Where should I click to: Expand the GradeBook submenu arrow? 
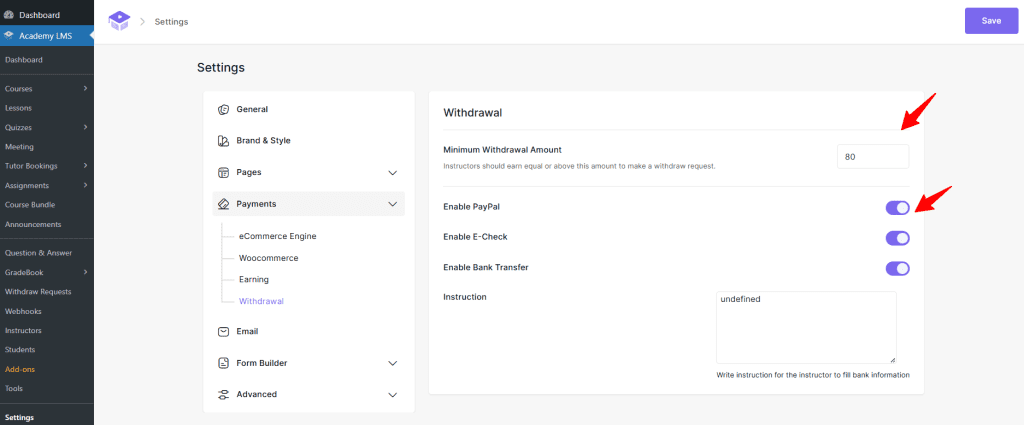pos(86,272)
